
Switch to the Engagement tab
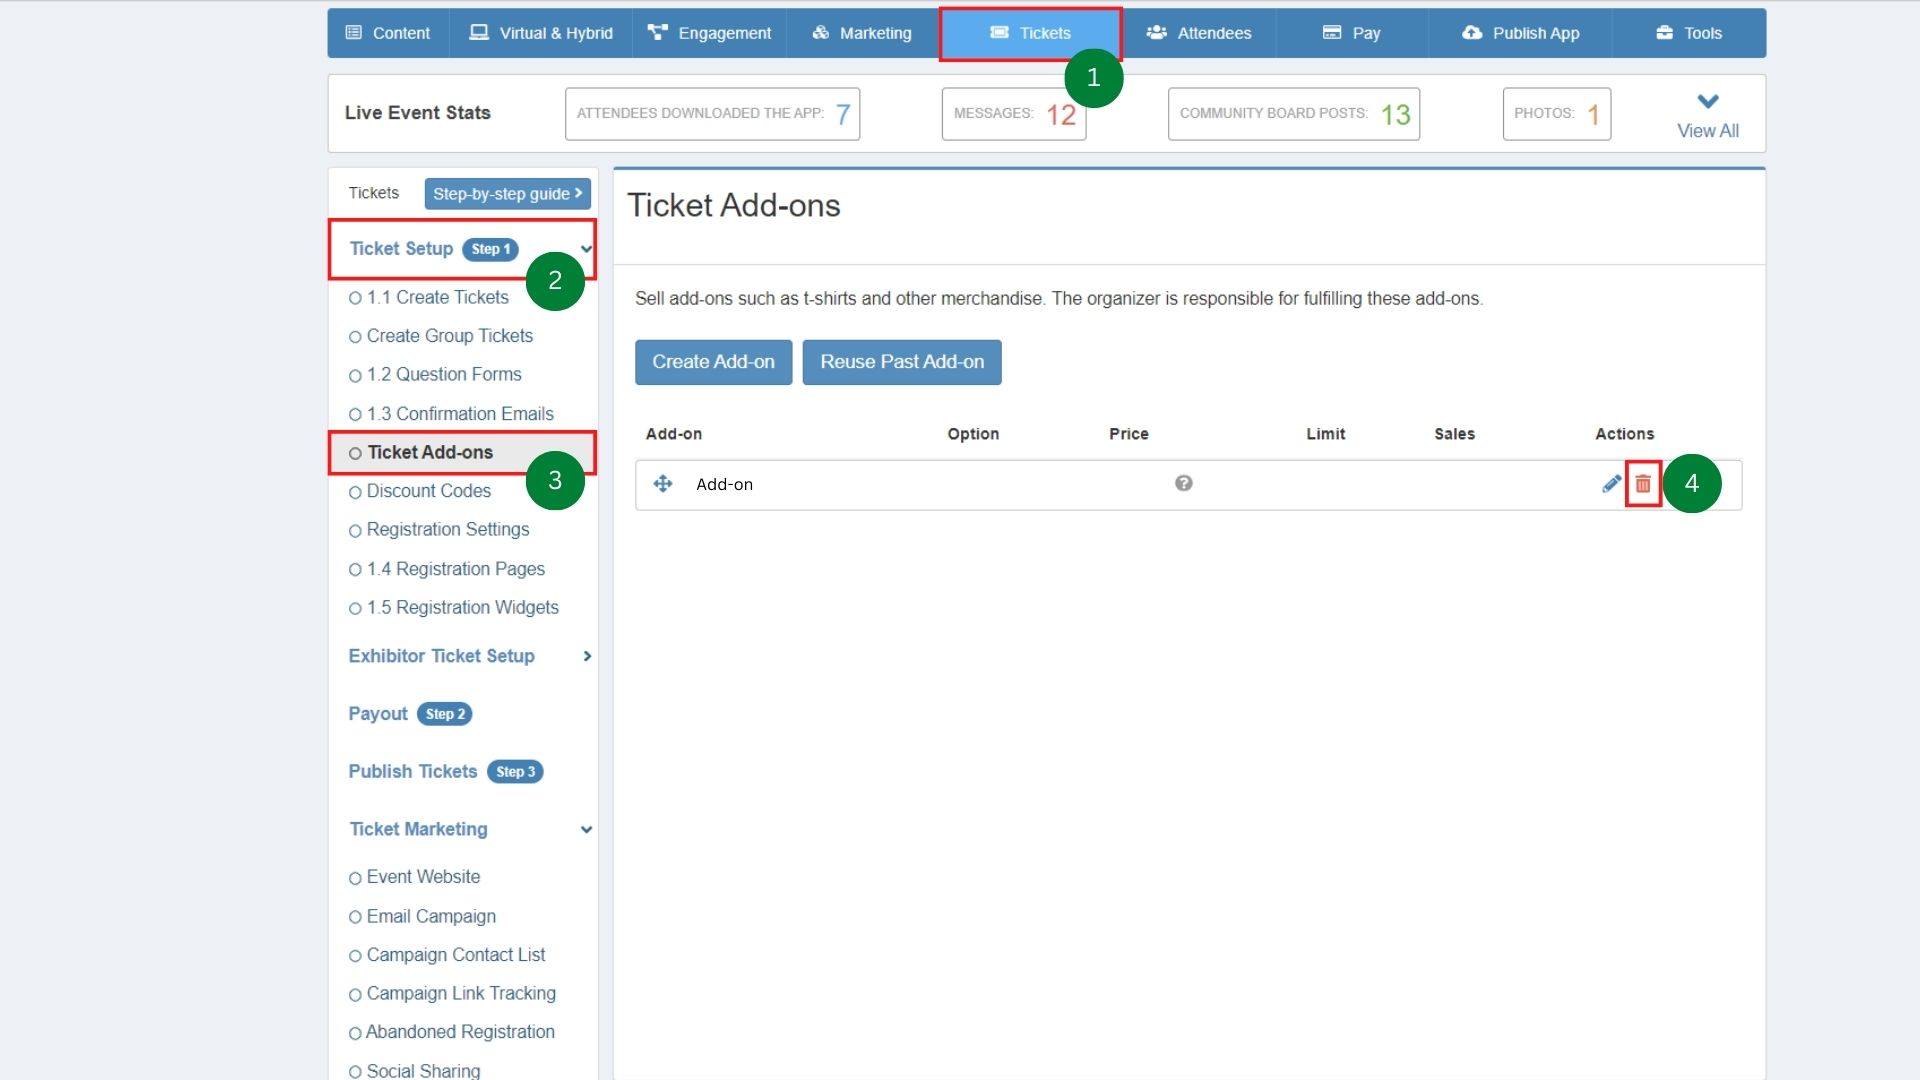click(656, 32)
